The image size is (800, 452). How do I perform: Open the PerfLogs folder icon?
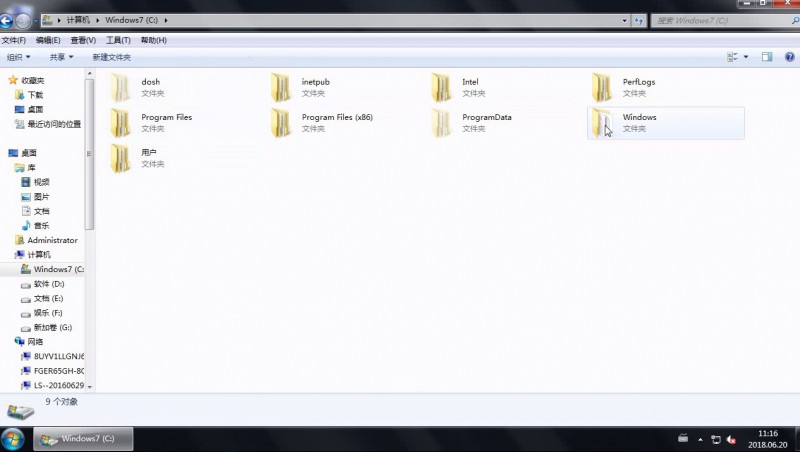tap(602, 87)
